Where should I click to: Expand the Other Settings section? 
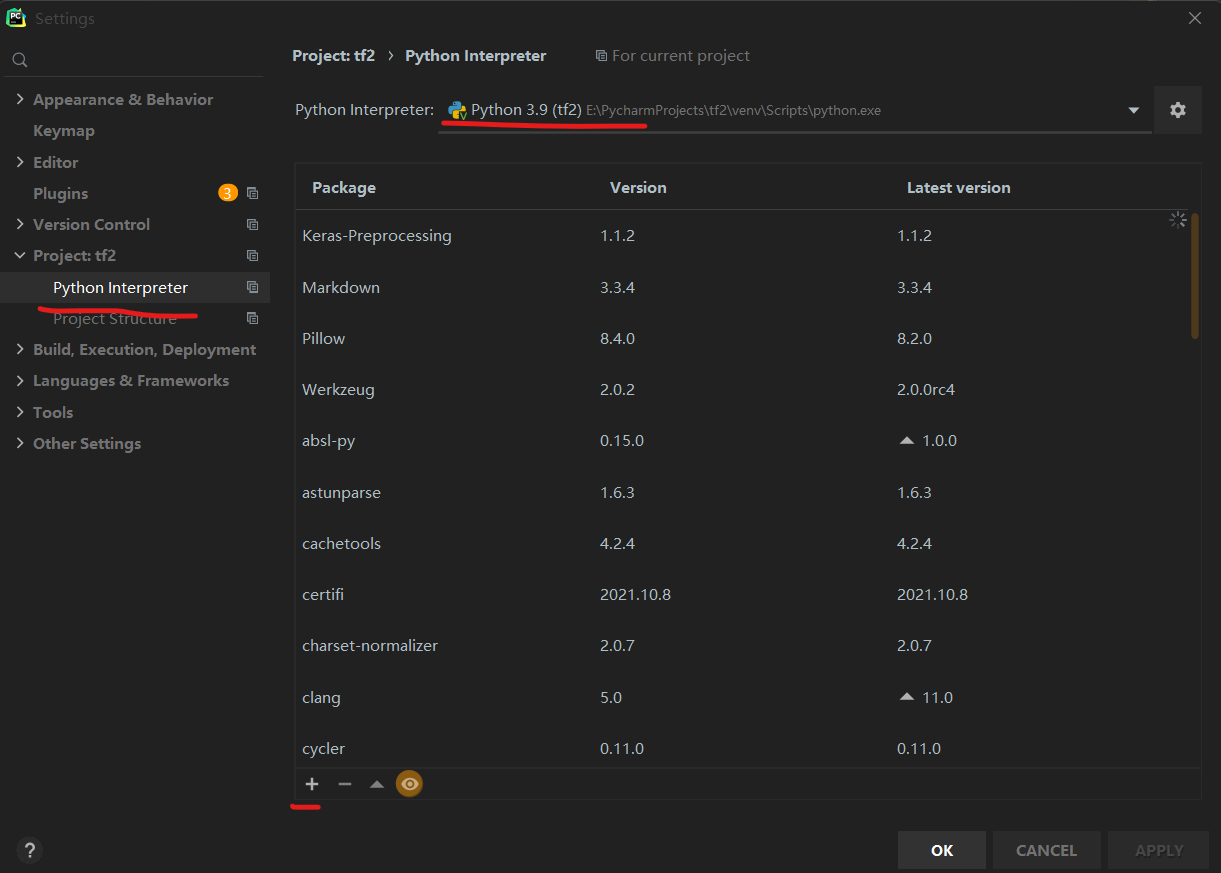20,443
